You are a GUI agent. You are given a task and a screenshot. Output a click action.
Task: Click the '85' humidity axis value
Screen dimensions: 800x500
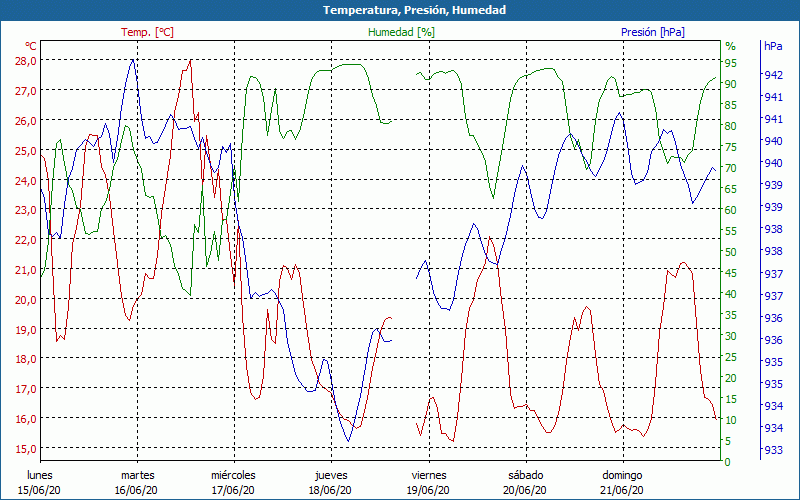pos(731,105)
